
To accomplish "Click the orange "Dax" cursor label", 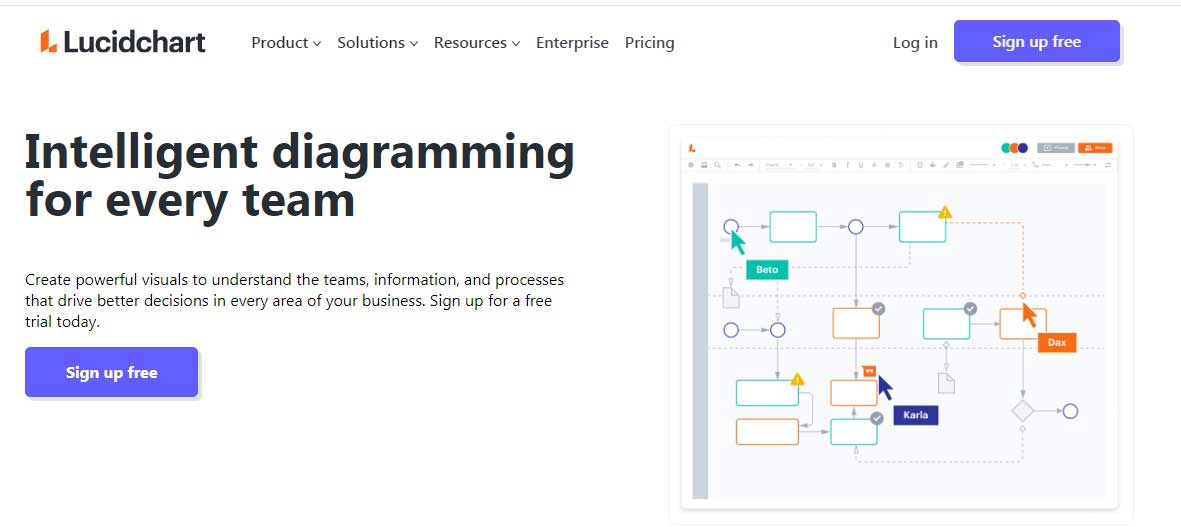I will (1057, 343).
